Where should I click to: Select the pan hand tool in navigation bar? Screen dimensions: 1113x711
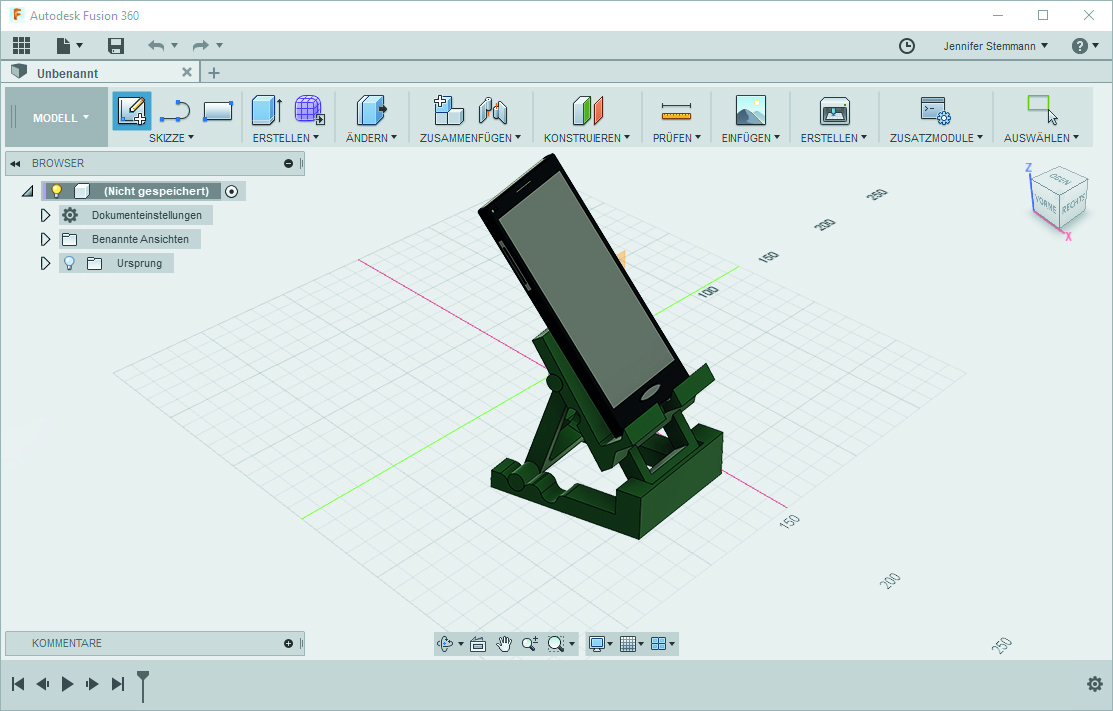click(504, 644)
